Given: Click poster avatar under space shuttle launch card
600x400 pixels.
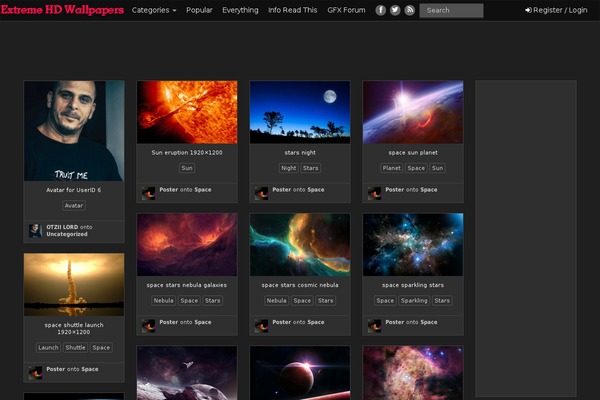Looking at the screenshot, I should coord(36,373).
